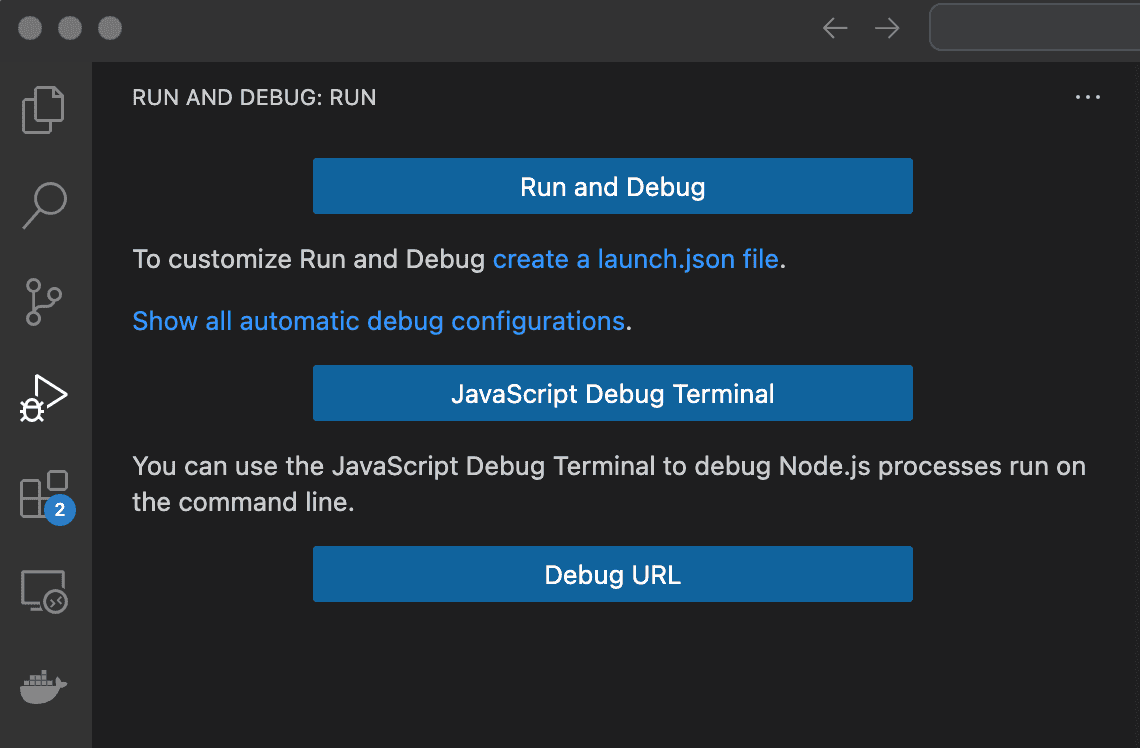Viewport: 1140px width, 748px height.
Task: Click the navigate back arrow
Action: point(834,28)
